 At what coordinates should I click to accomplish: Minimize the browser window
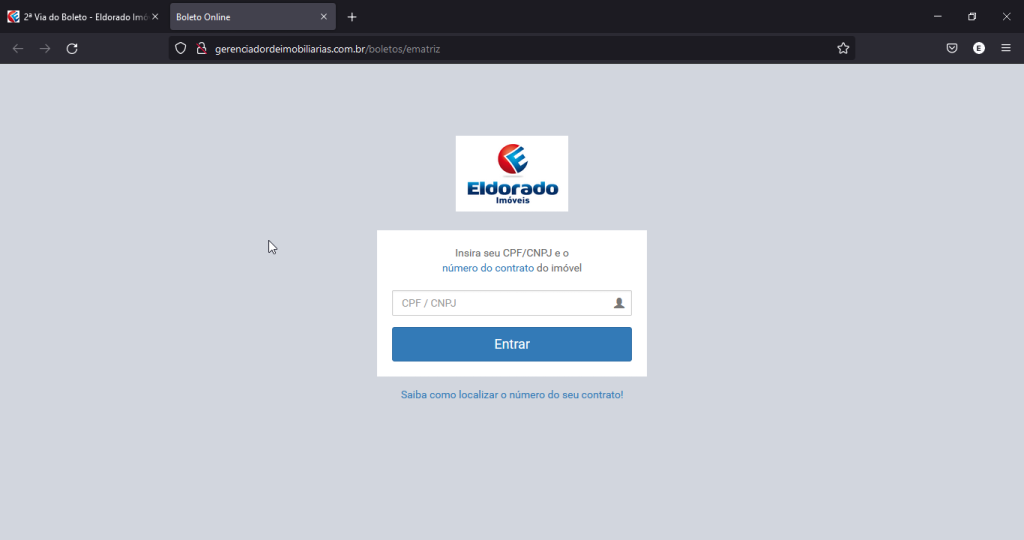(938, 17)
